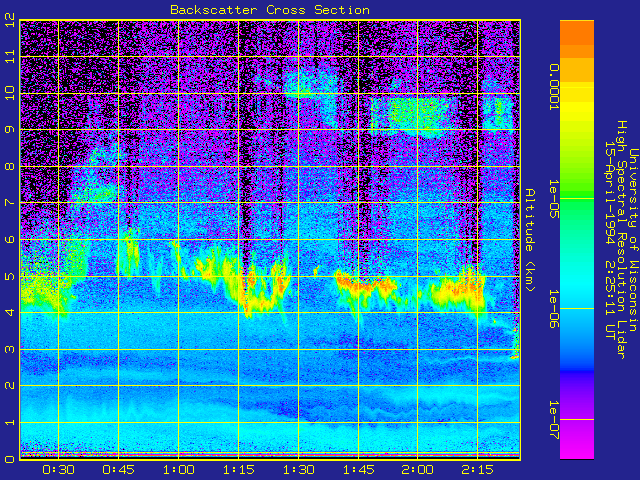Click the 'University of Wisconsin' text
Image resolution: width=640 pixels, height=480 pixels.
point(633,240)
